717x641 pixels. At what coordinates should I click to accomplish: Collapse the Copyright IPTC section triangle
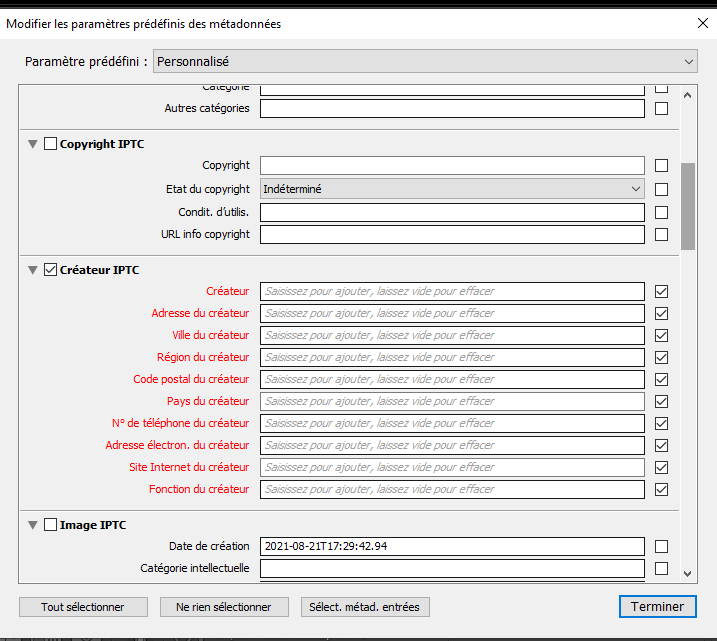(x=33, y=144)
